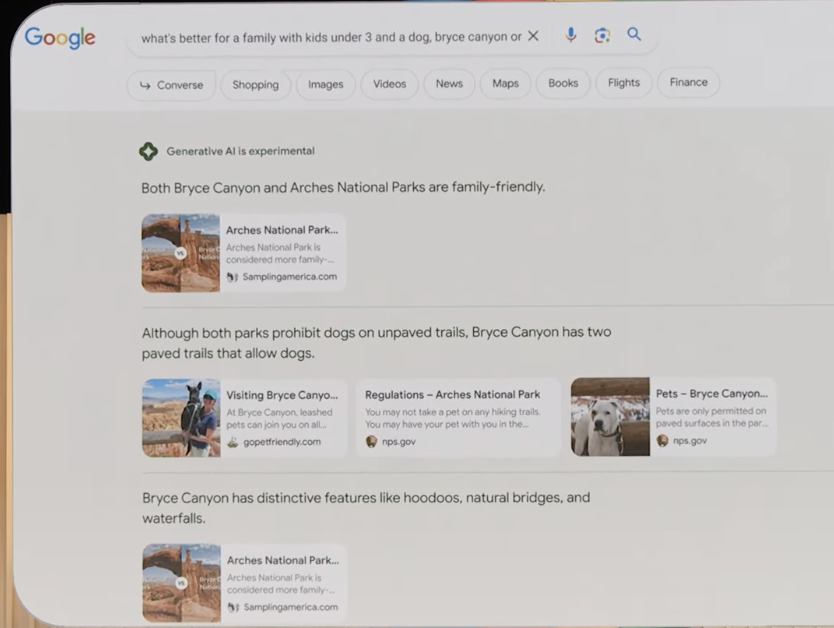
Task: Click first card 'considered more family' snippet
Action: [280, 254]
